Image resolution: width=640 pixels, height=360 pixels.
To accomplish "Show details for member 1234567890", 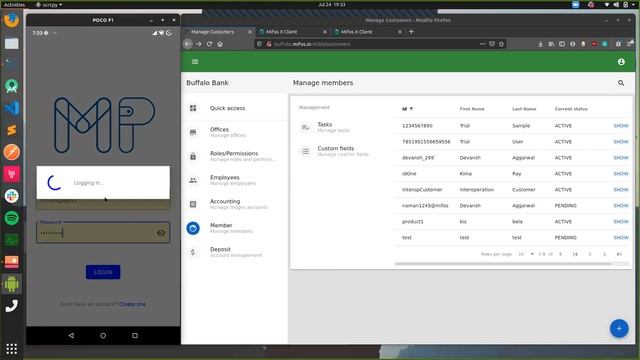I will click(621, 126).
